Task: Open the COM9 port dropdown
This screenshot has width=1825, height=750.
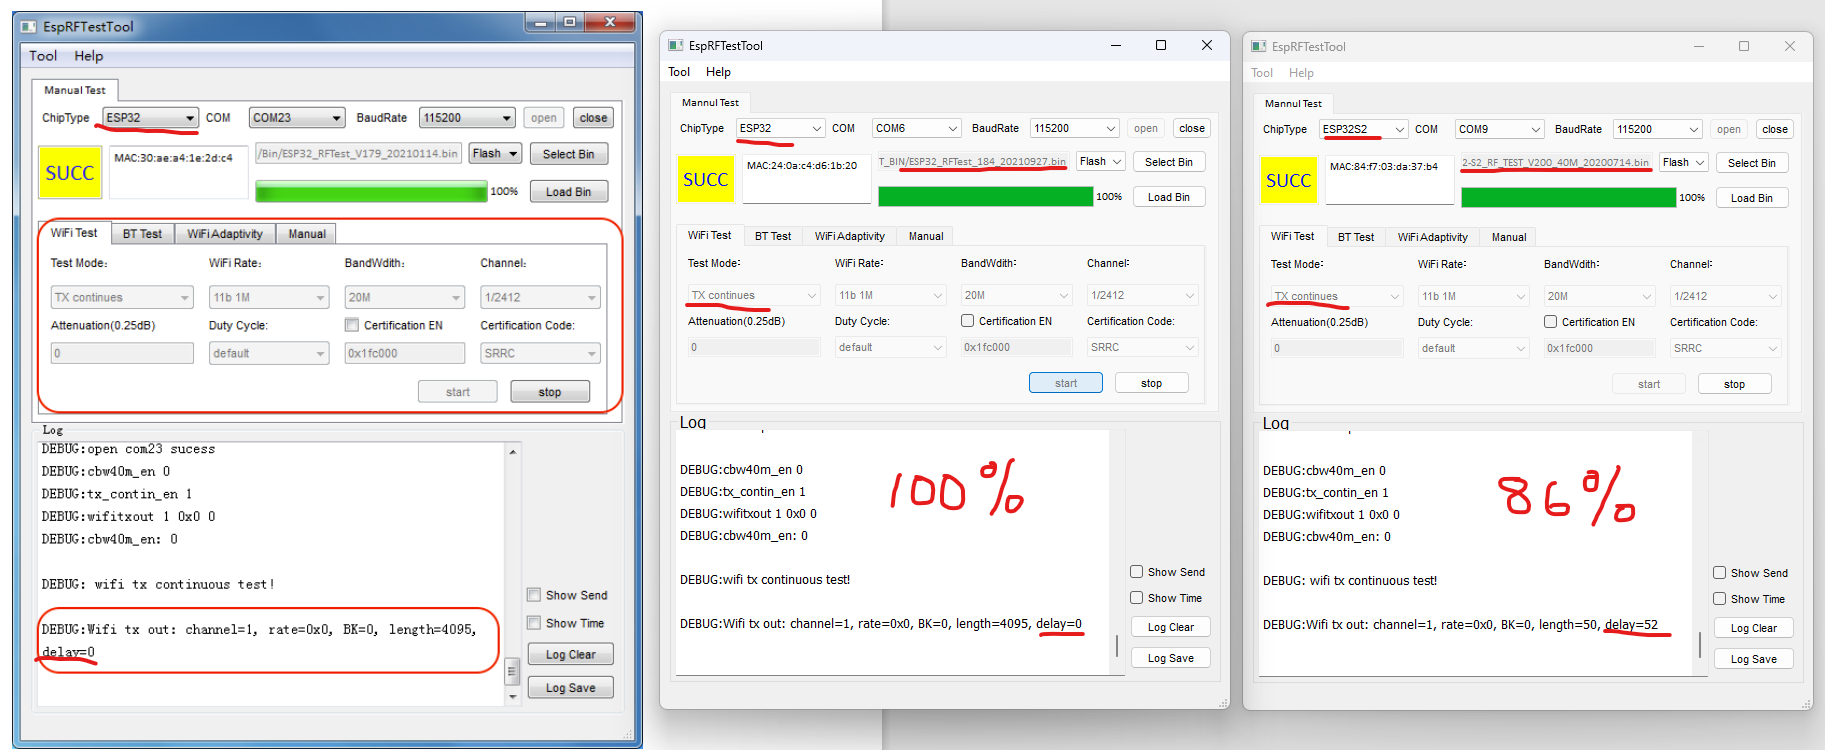Action: coord(1500,129)
